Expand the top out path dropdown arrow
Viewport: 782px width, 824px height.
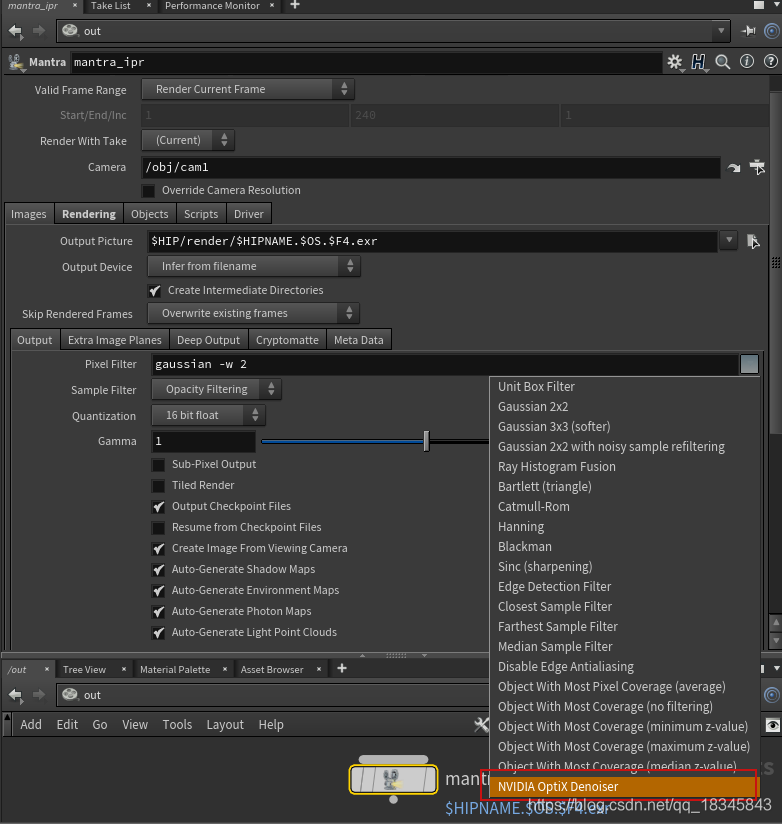tap(721, 30)
